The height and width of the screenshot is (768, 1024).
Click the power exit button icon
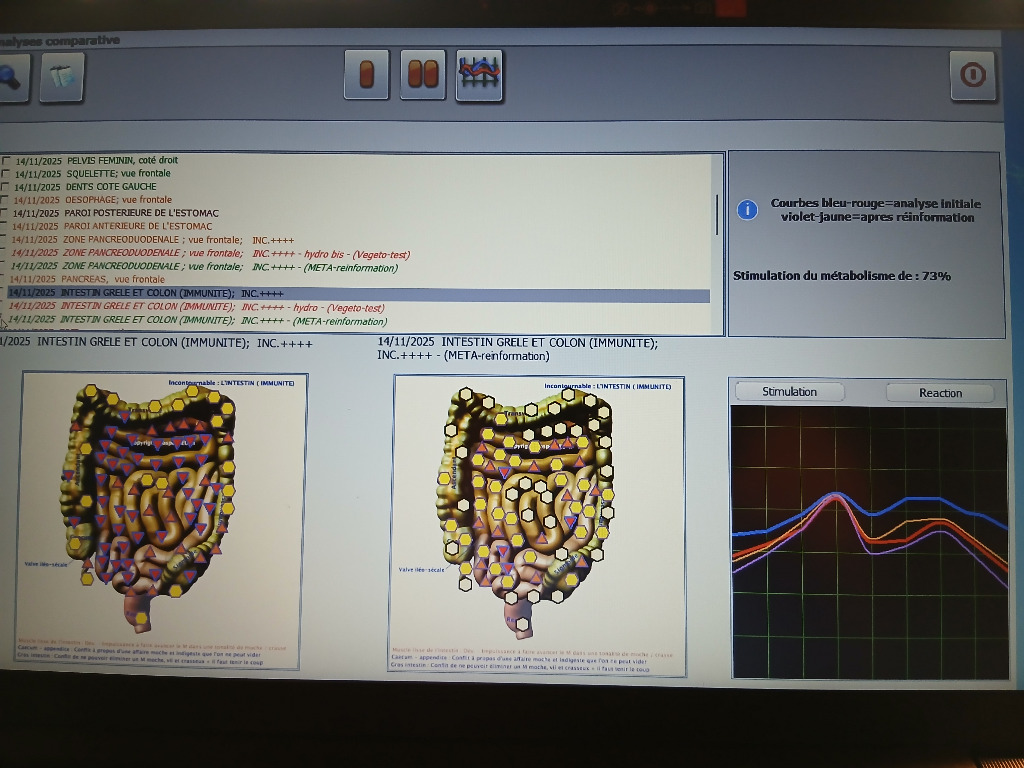tap(972, 76)
